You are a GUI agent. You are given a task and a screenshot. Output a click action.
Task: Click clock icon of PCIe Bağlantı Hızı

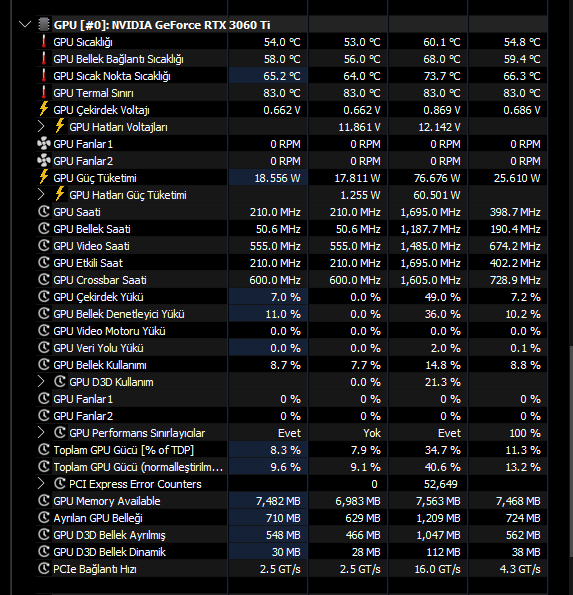tap(44, 568)
